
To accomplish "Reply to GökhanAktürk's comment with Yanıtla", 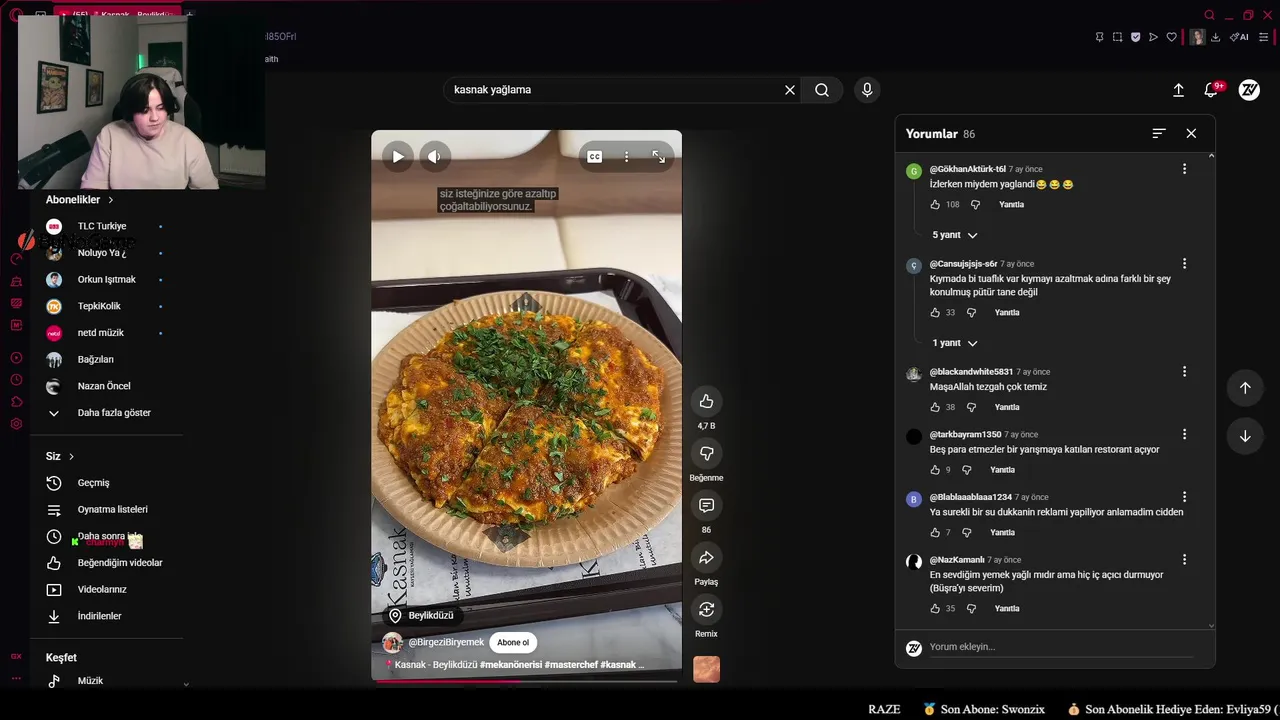I will pos(1011,204).
